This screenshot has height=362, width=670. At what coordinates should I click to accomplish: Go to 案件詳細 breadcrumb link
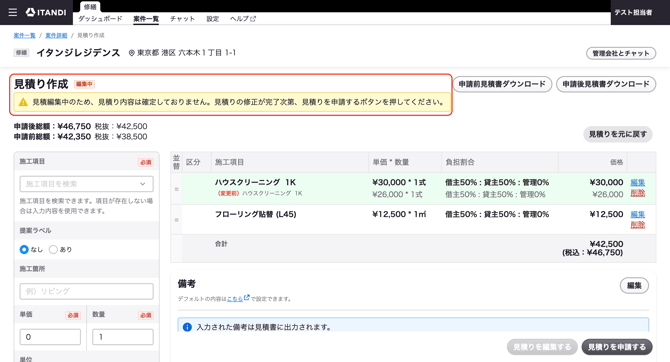56,35
